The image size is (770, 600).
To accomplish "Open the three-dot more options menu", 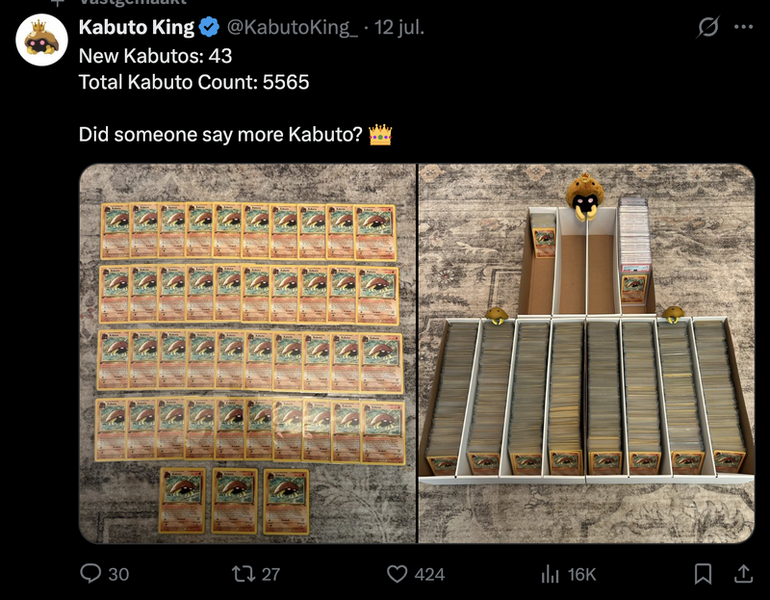I will click(743, 27).
